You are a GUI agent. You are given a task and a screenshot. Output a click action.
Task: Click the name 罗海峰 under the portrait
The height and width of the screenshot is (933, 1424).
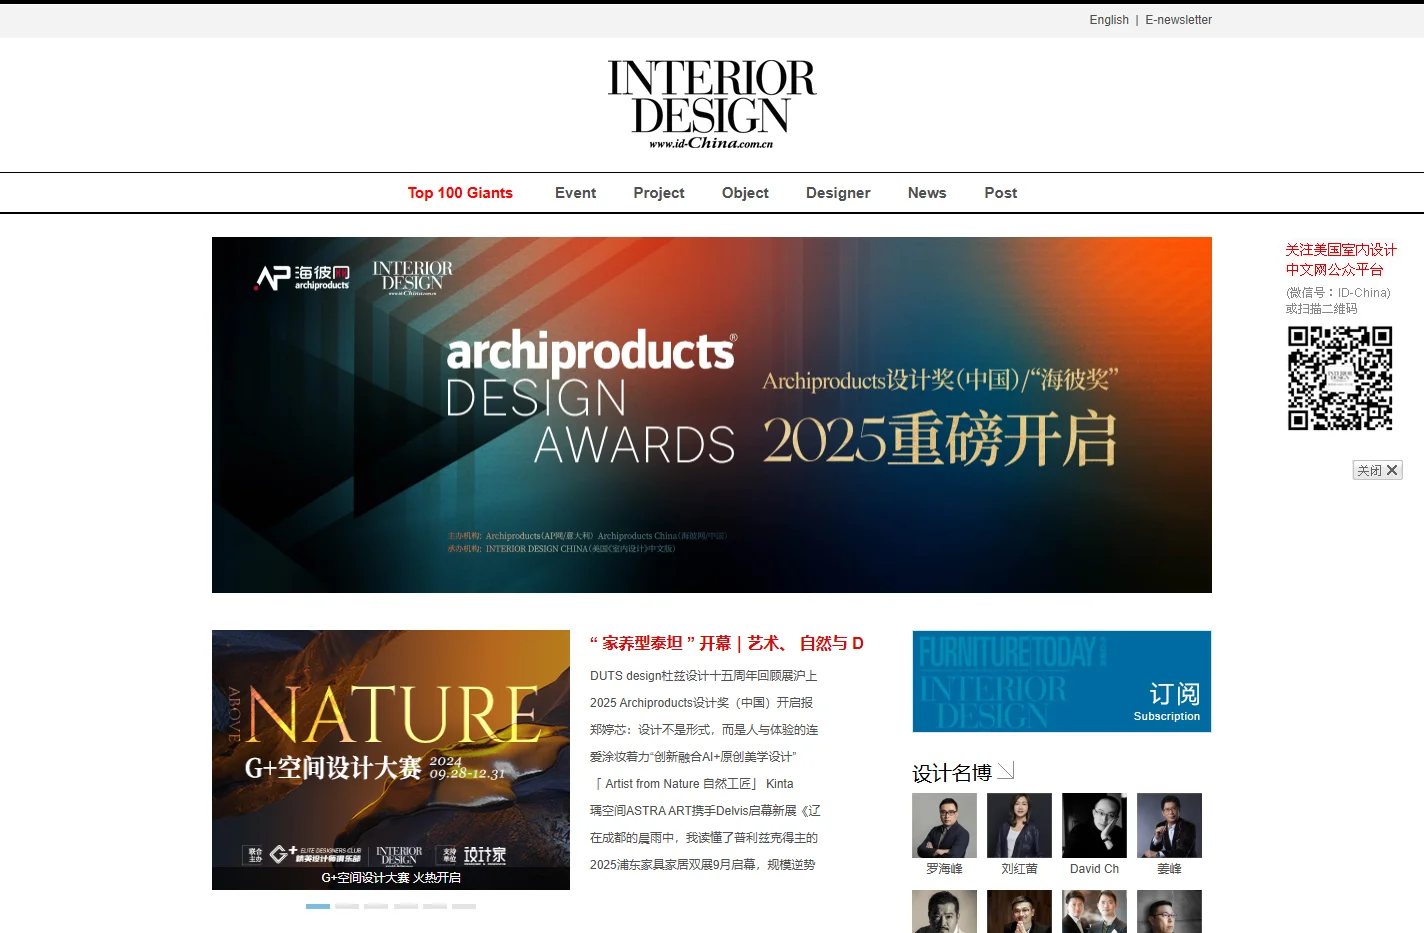[x=944, y=869]
